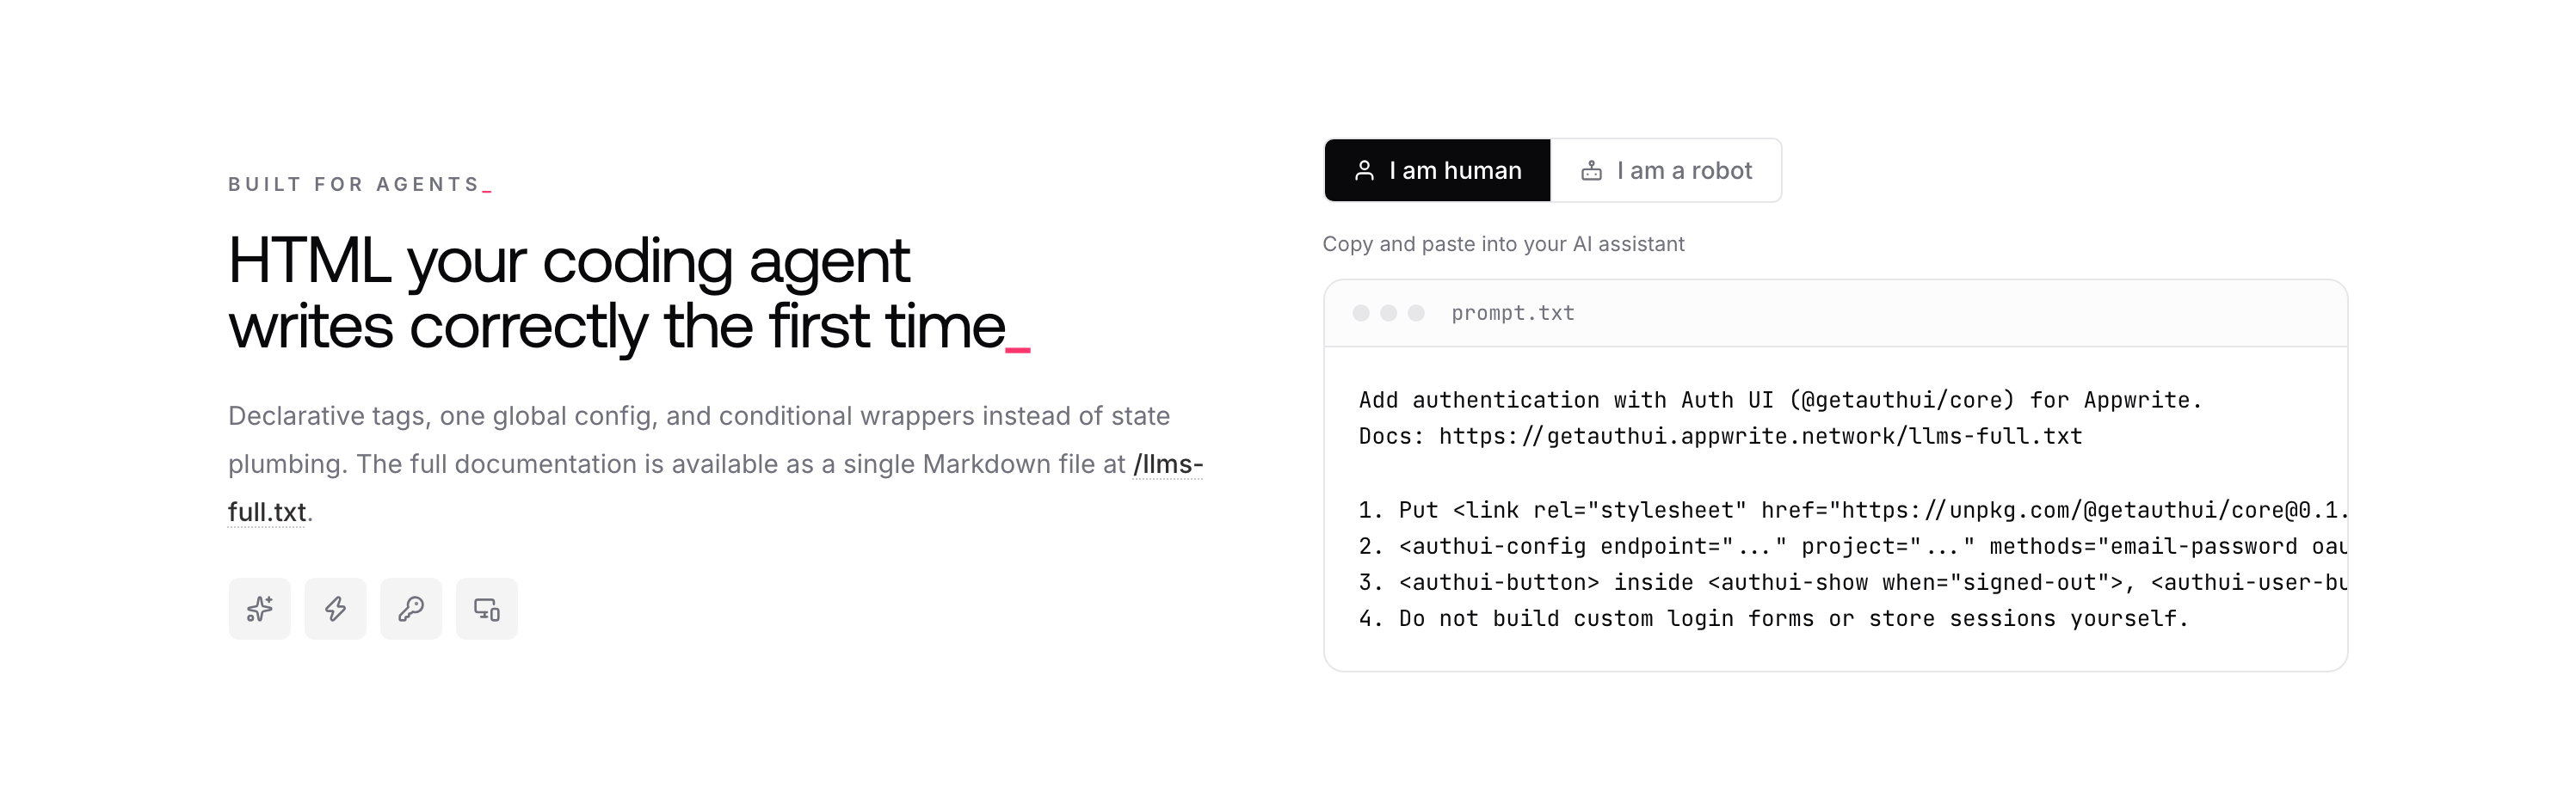Viewport: 2576px width, 810px height.
Task: Choose the key icon button
Action: click(411, 608)
